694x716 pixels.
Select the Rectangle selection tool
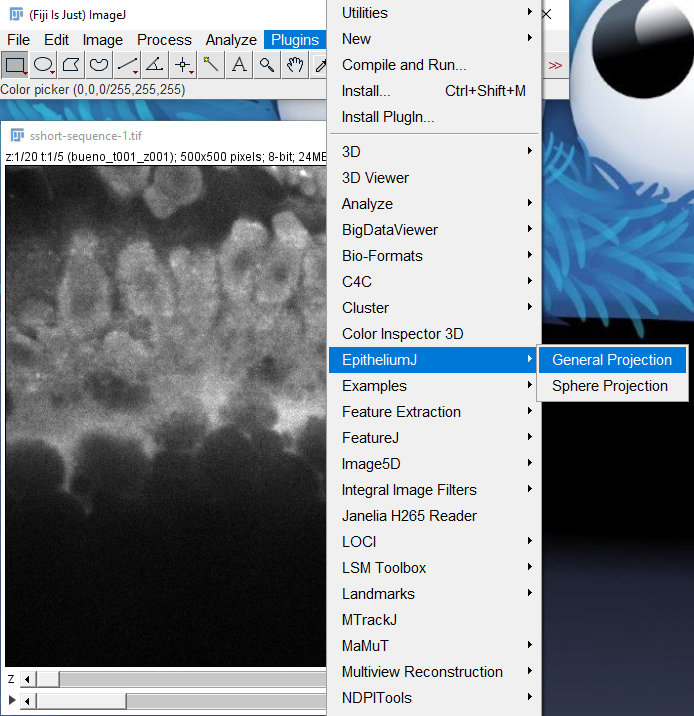click(15, 65)
